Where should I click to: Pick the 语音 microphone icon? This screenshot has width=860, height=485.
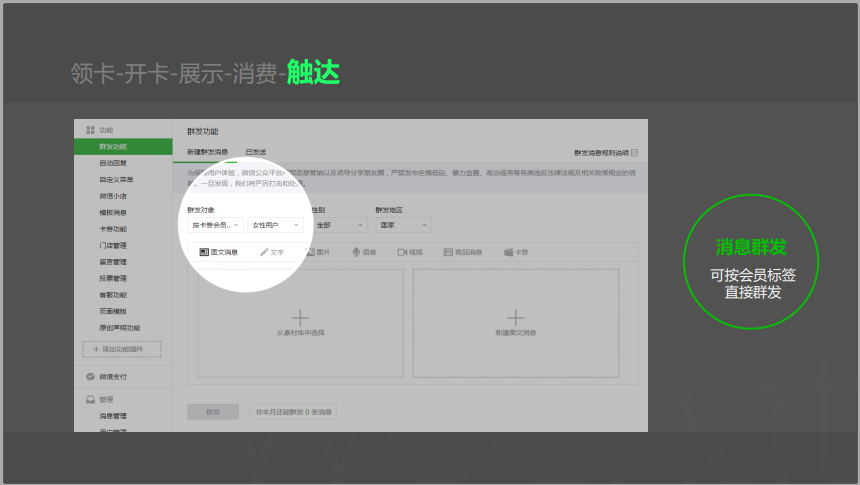(356, 252)
